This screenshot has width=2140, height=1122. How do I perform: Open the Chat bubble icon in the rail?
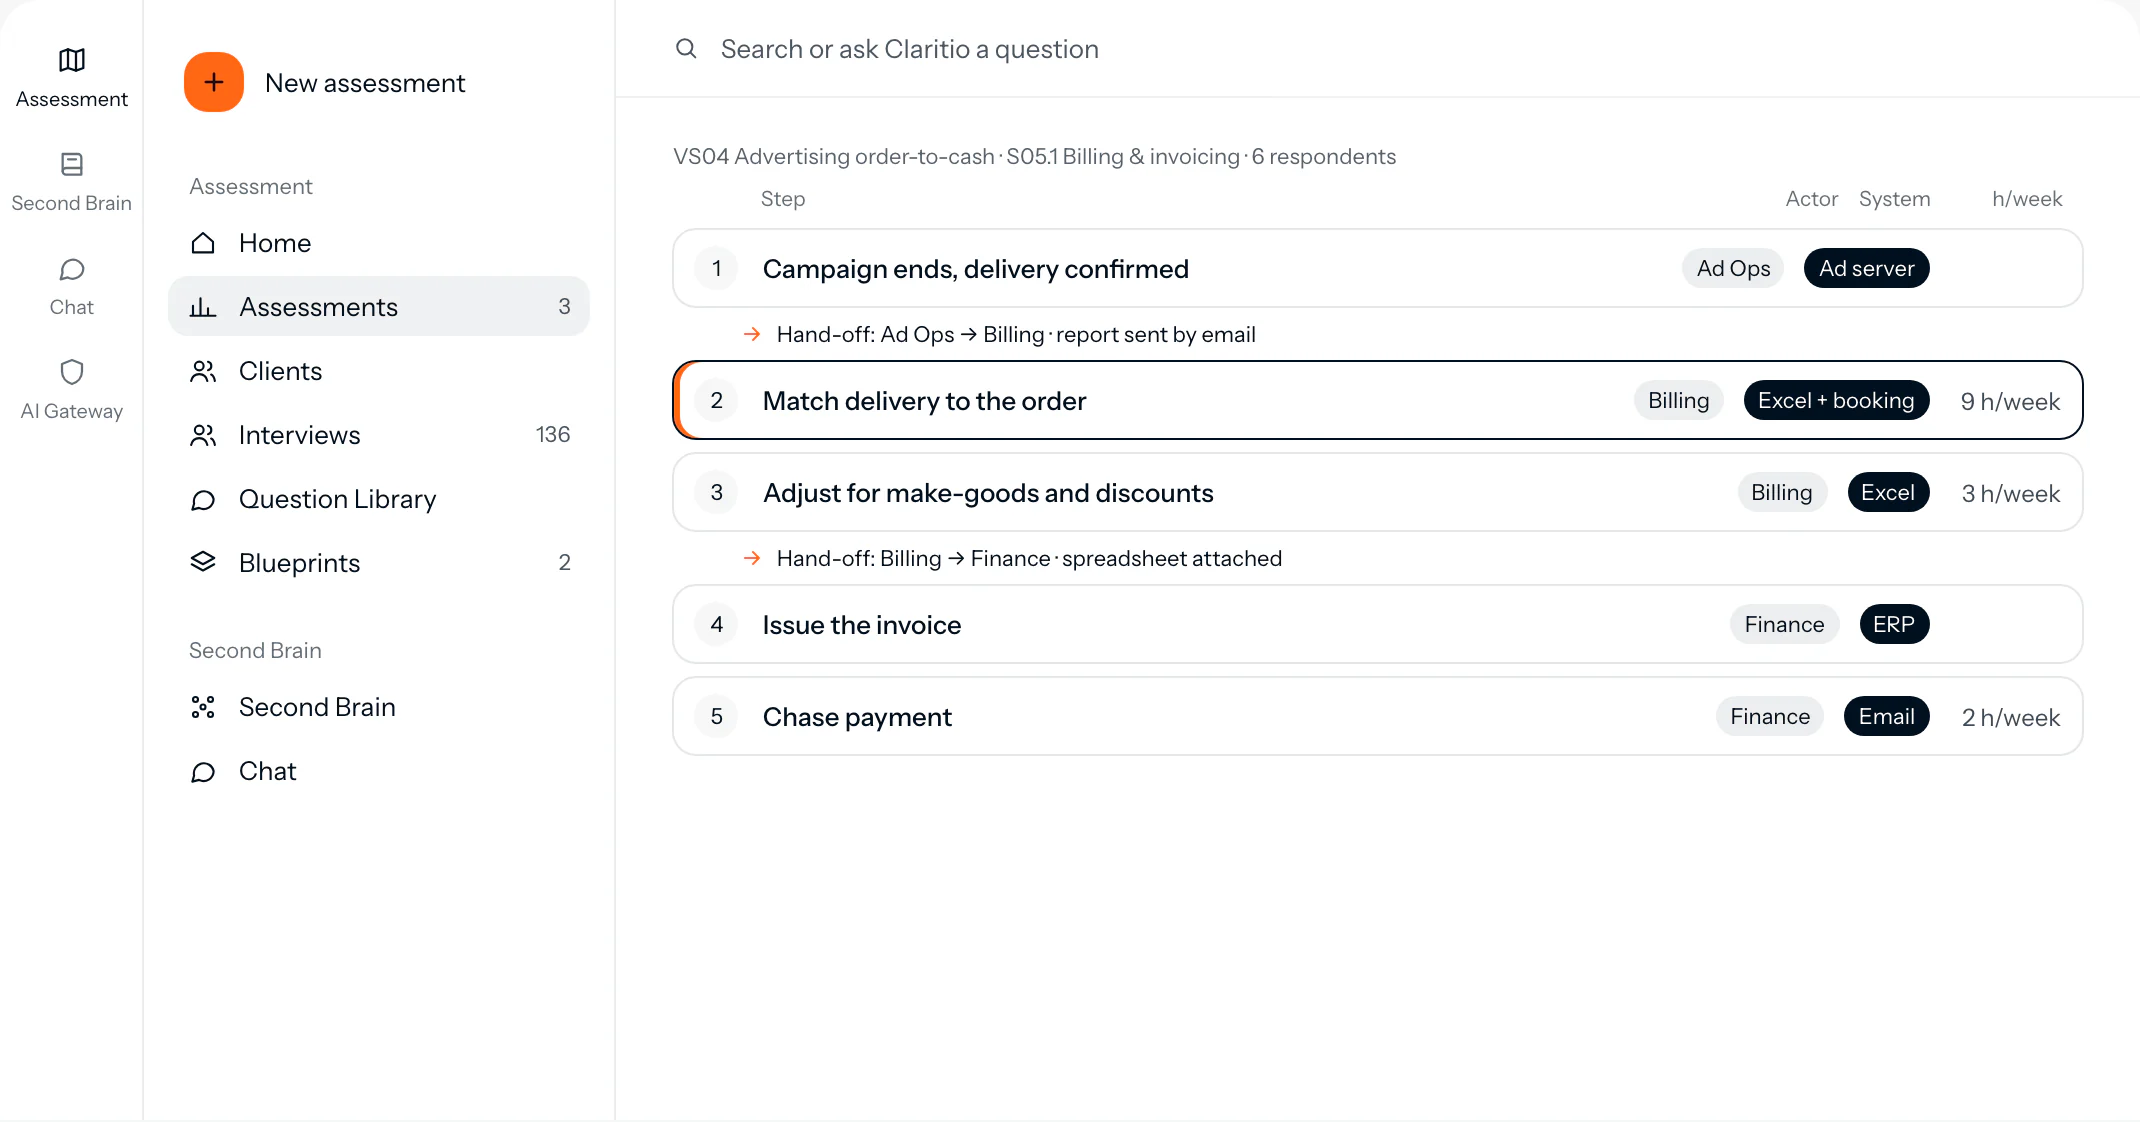tap(72, 269)
